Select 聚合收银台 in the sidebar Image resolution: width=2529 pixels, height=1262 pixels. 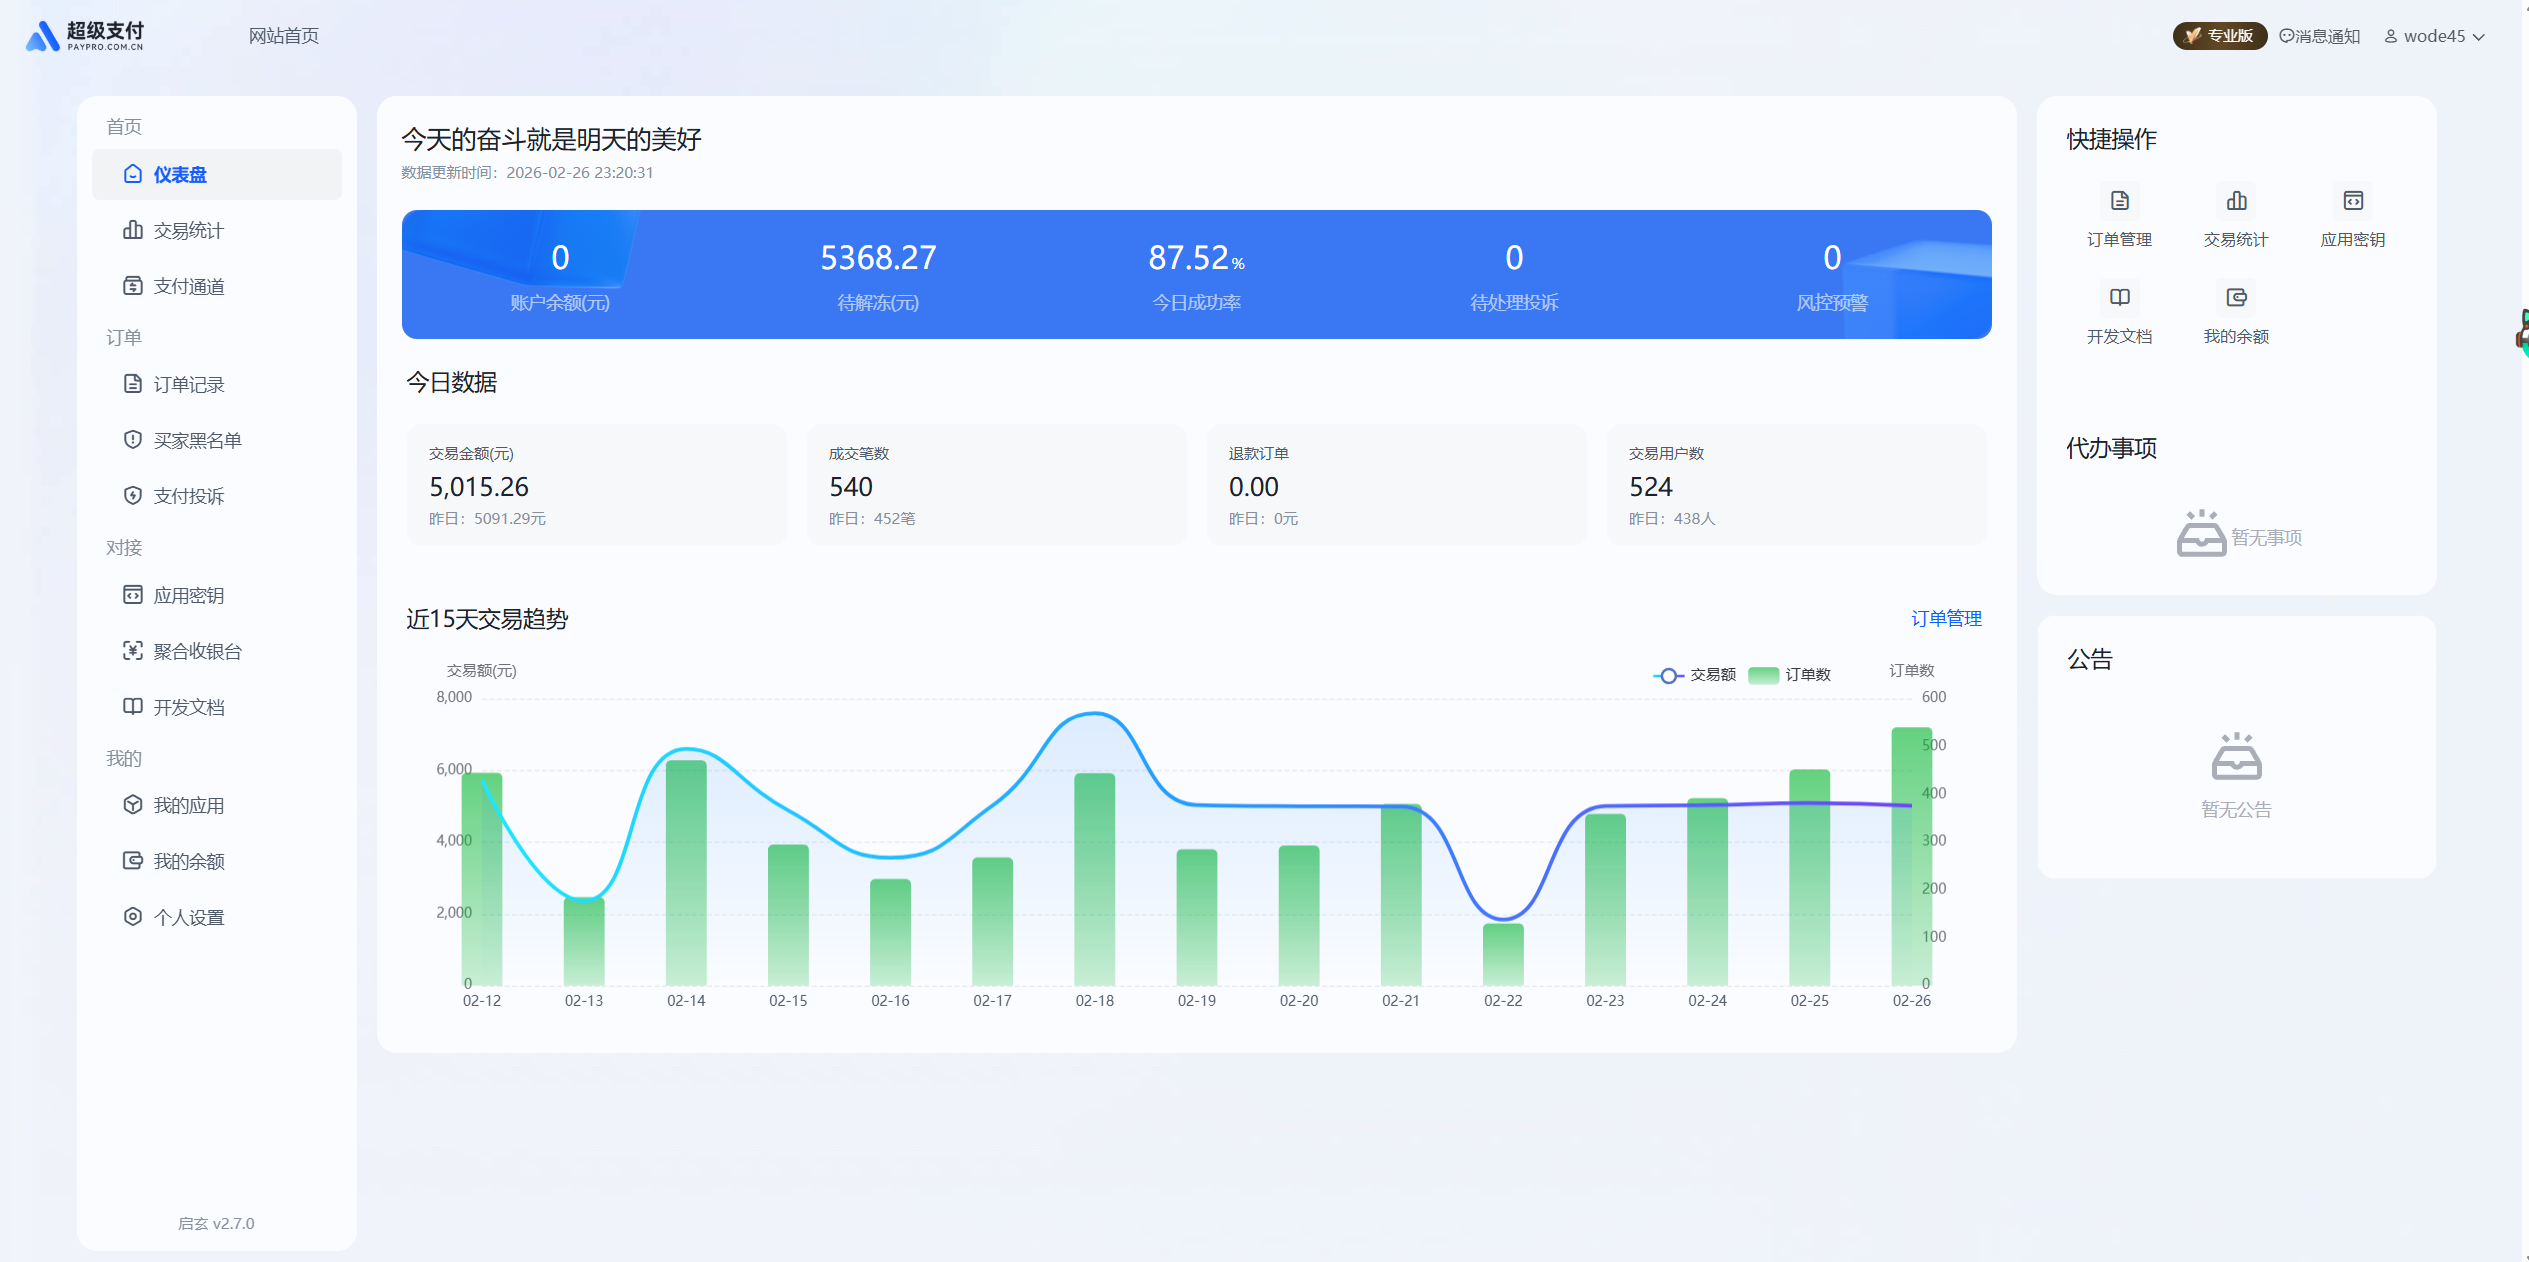click(197, 652)
